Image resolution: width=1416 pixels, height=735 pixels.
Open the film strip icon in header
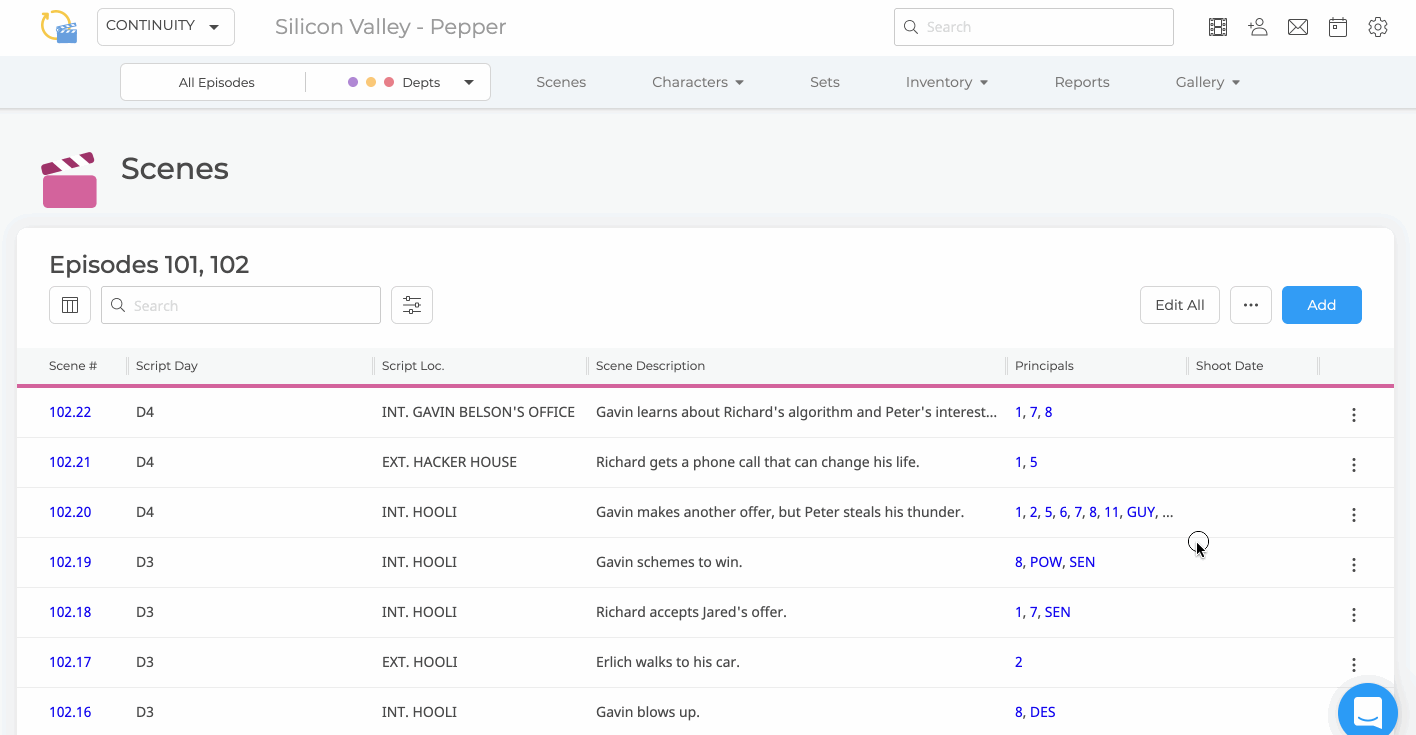[1218, 27]
